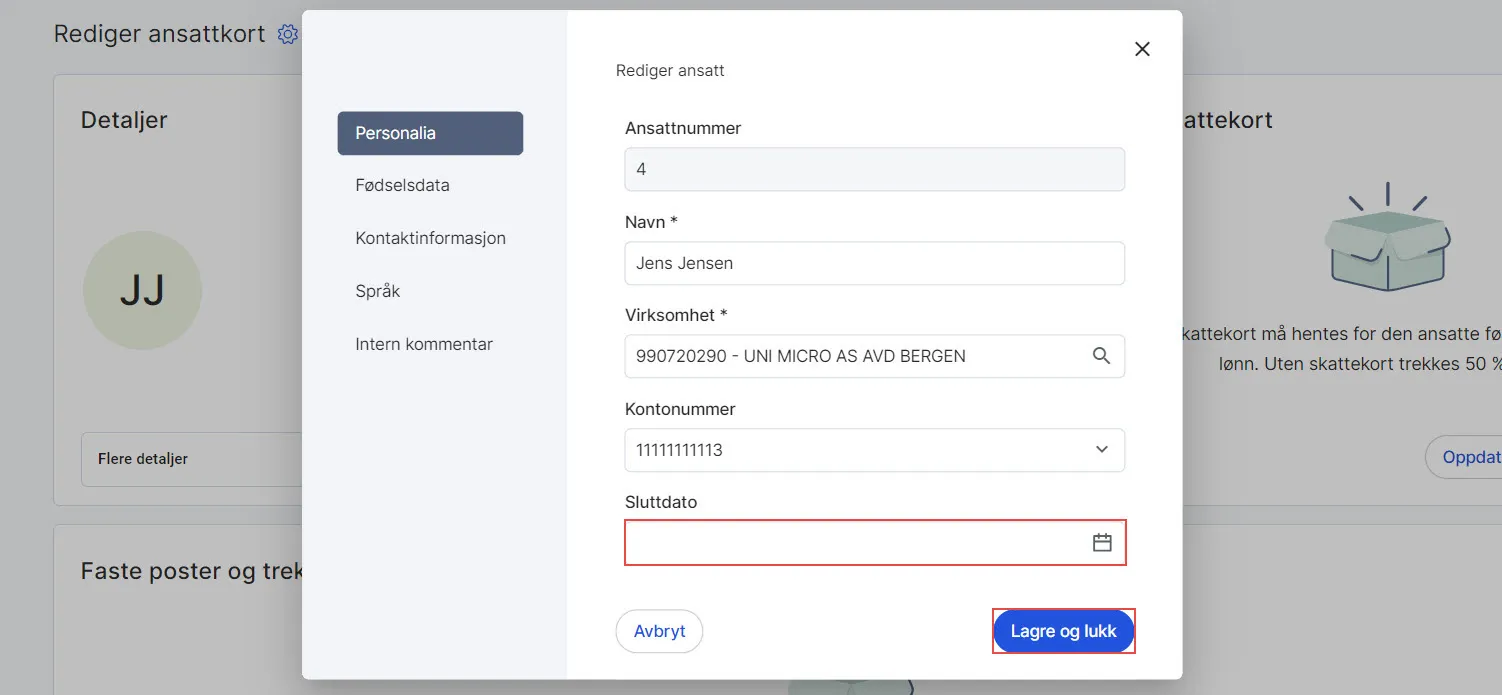The width and height of the screenshot is (1502, 695).
Task: Select the Personalia section
Action: click(430, 132)
